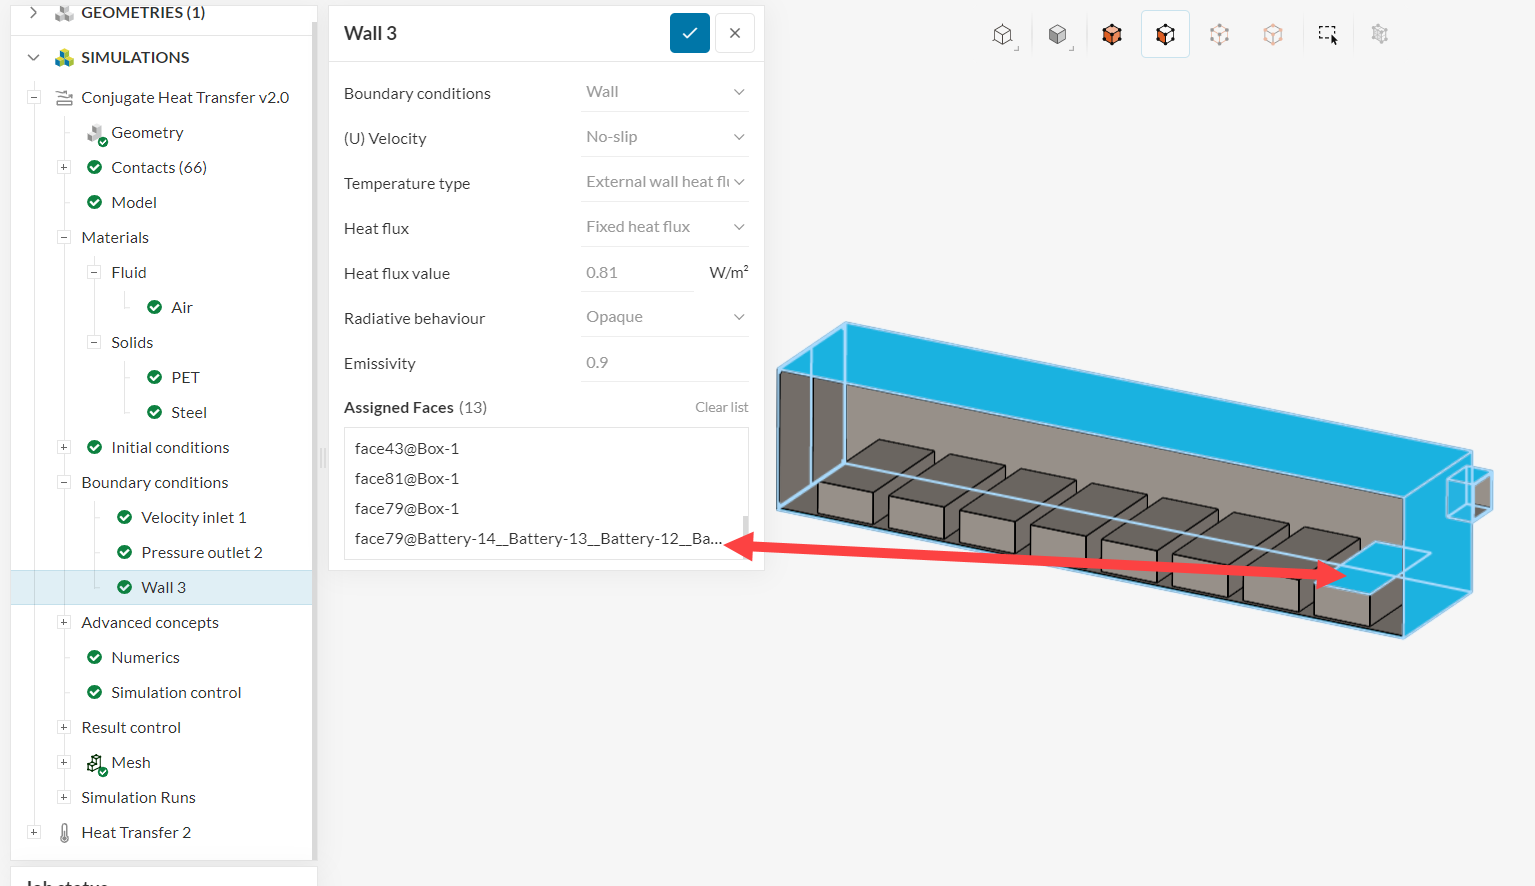1535x886 pixels.
Task: Select the edge selection mode icon
Action: pyautogui.click(x=1219, y=33)
